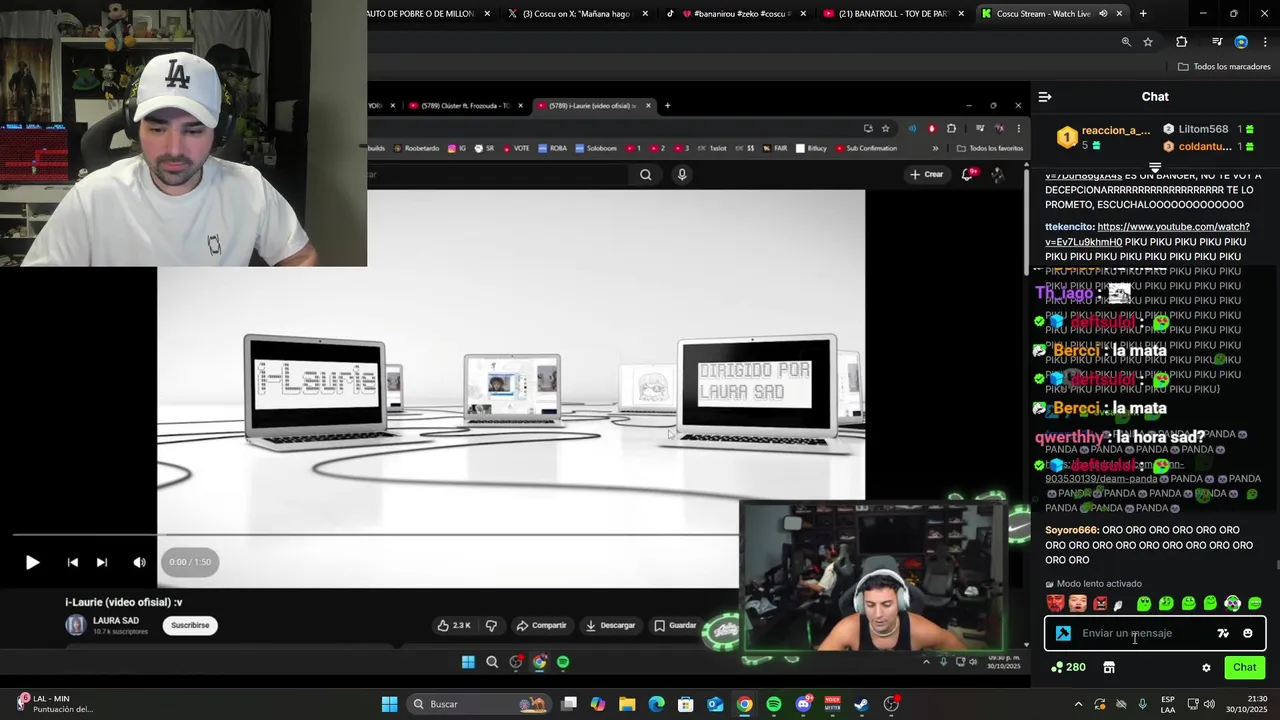Click the Descargar download button
This screenshot has width=1280, height=720.
click(x=610, y=625)
